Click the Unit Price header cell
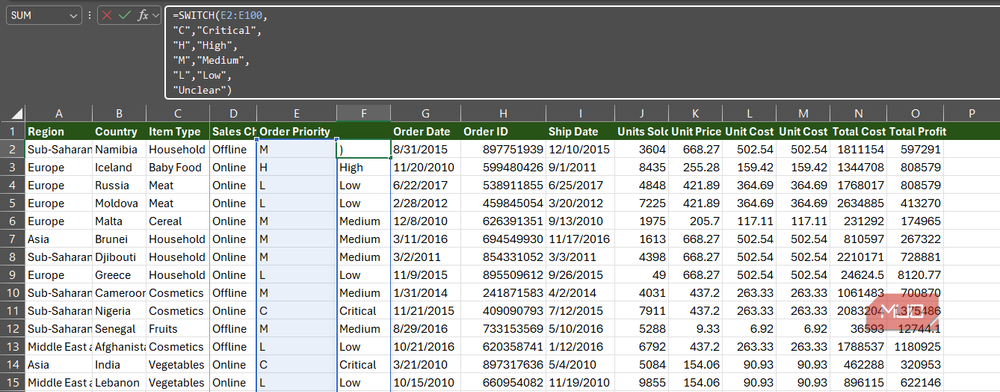Image resolution: width=1000 pixels, height=392 pixels. (x=696, y=131)
